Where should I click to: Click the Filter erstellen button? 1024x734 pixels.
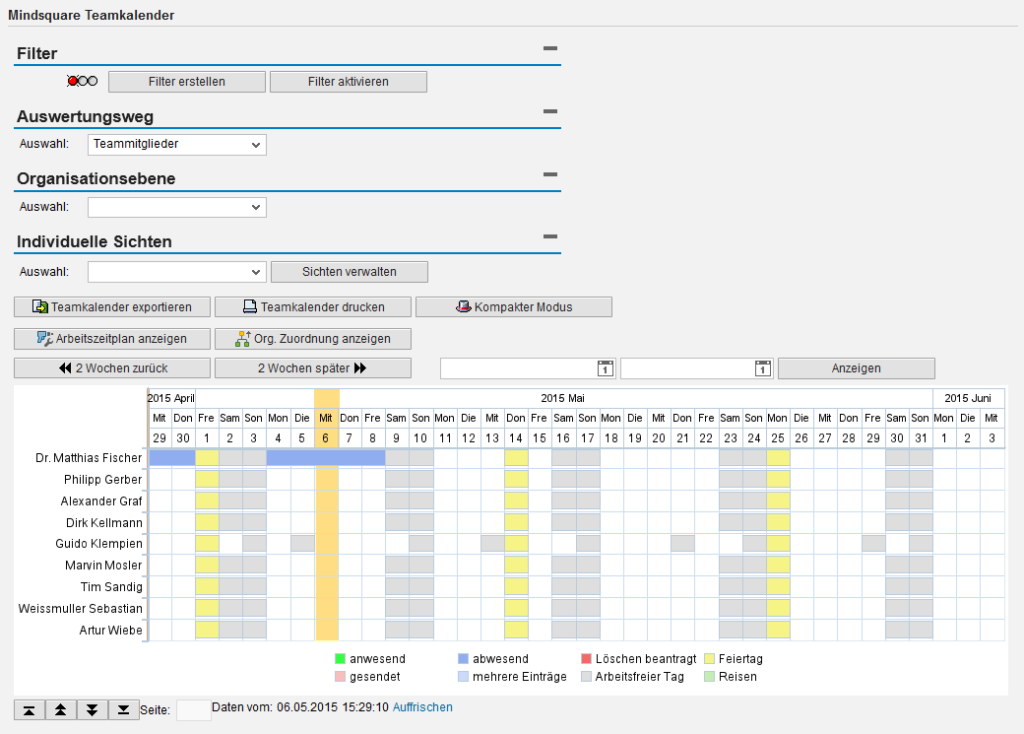(186, 81)
